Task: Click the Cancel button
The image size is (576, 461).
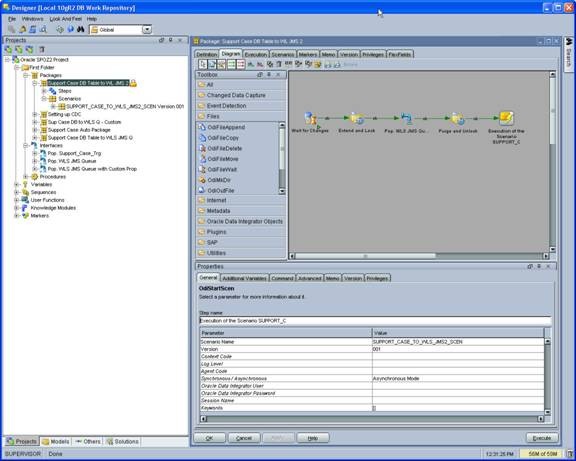Action: click(x=244, y=438)
